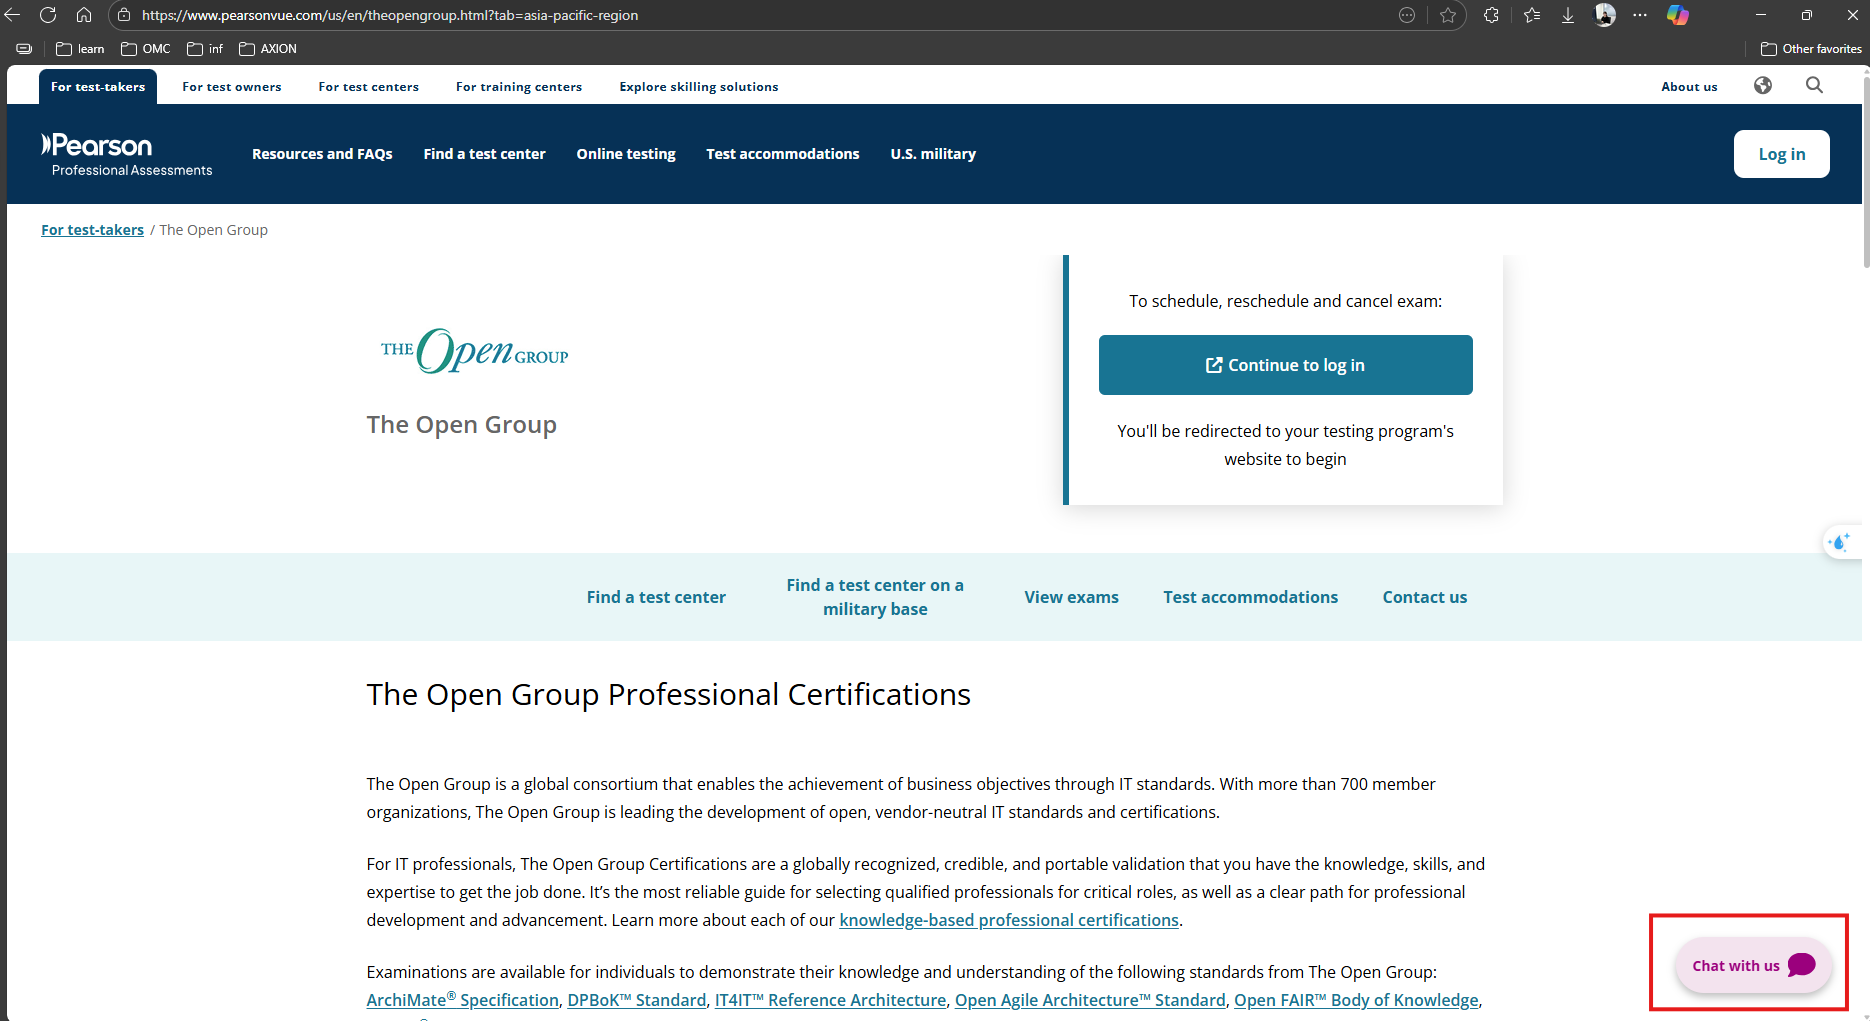The width and height of the screenshot is (1870, 1021).
Task: View site information via the lock icon
Action: (x=124, y=15)
